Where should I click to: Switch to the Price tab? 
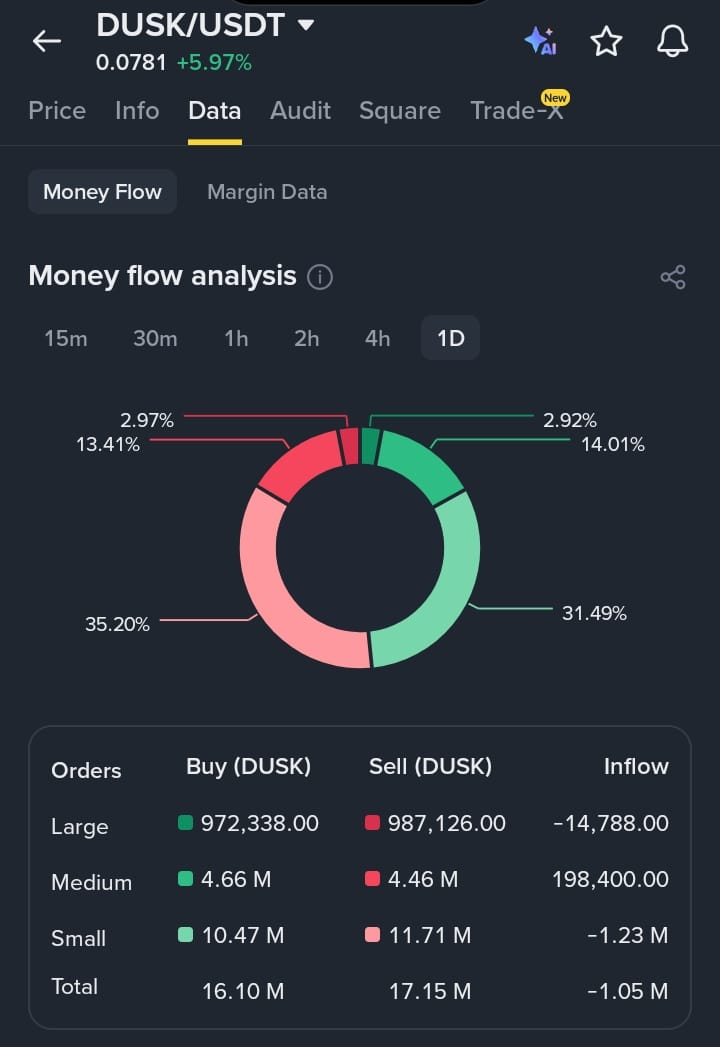[x=57, y=111]
